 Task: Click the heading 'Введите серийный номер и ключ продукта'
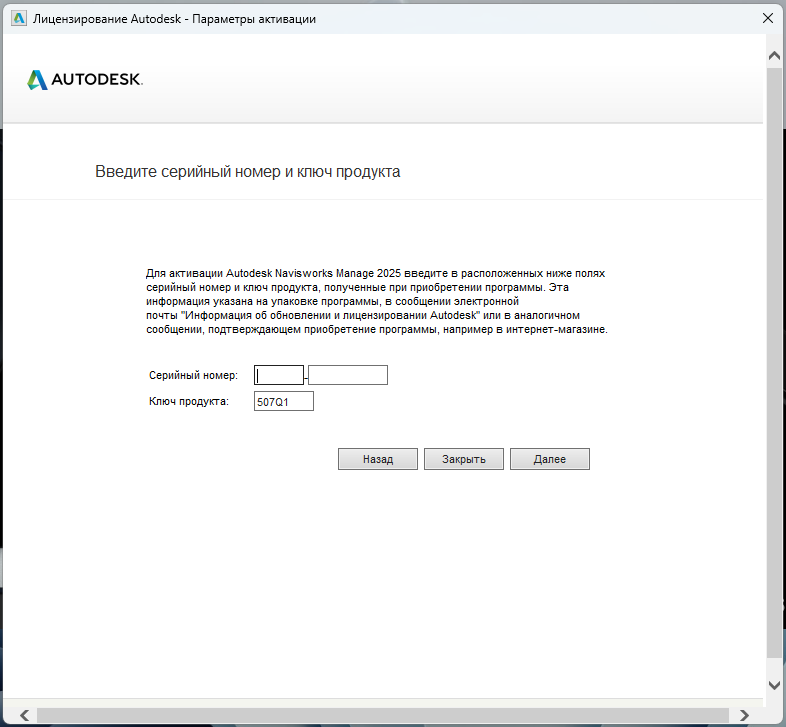[248, 172]
